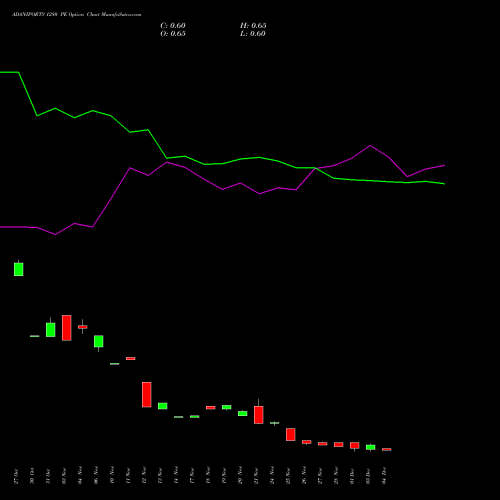Select the red candlestick for 01 Dec

[355, 446]
